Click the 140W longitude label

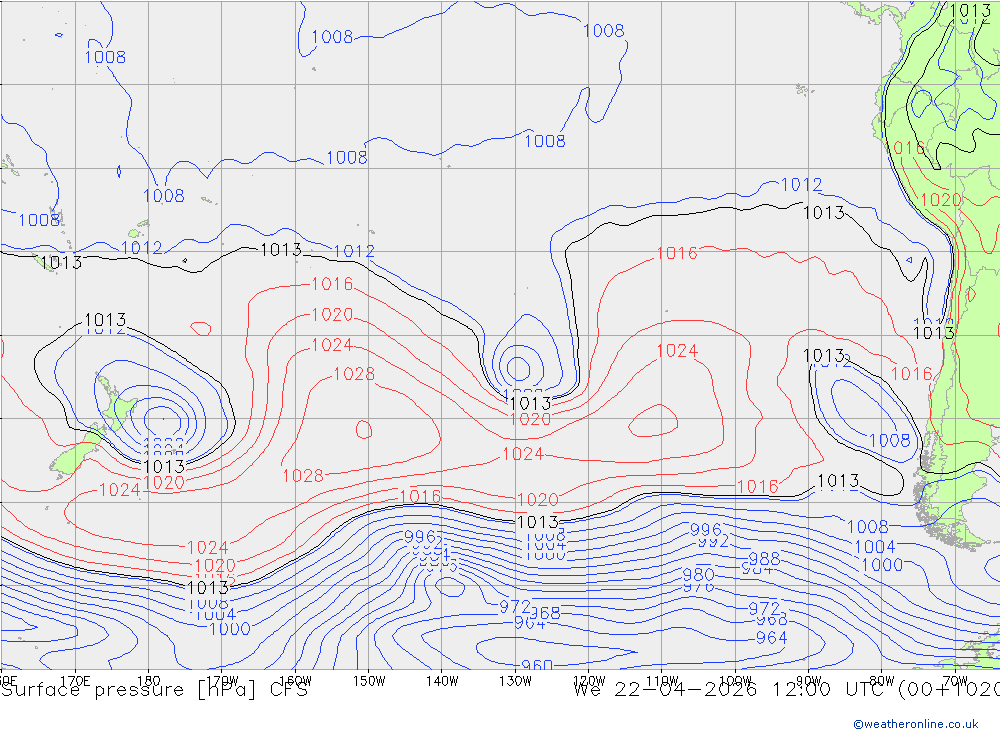[x=442, y=681]
